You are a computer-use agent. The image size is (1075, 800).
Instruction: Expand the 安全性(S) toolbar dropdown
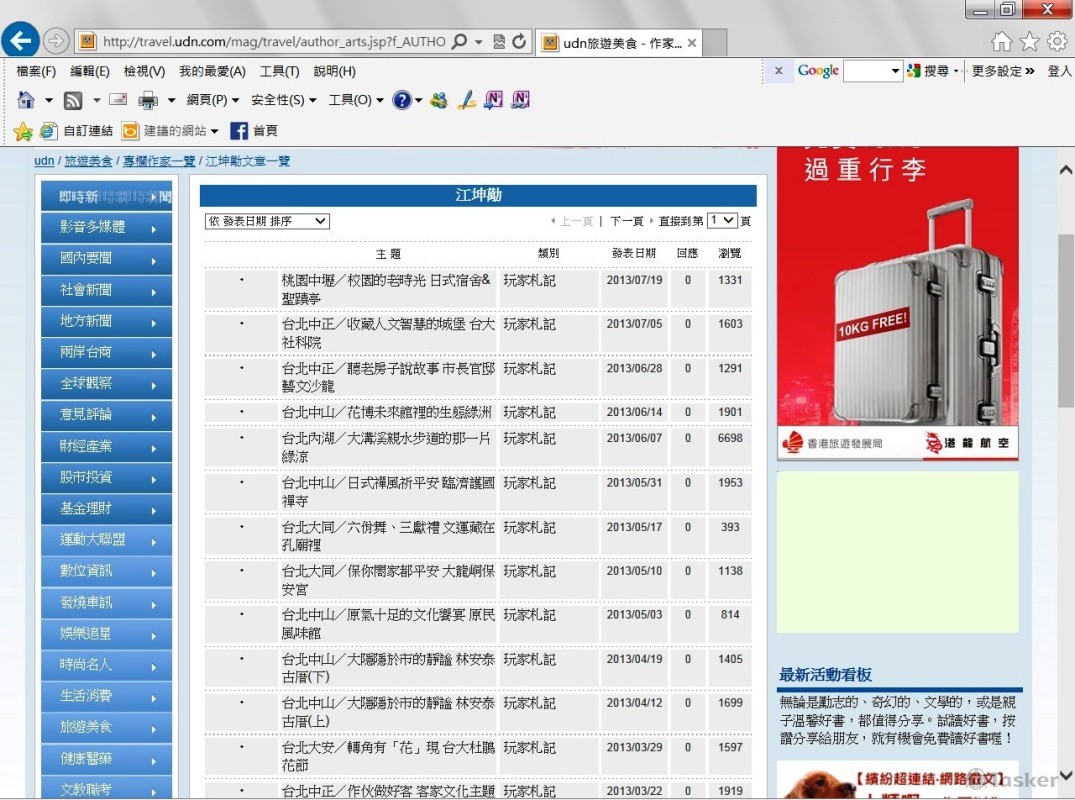point(284,100)
